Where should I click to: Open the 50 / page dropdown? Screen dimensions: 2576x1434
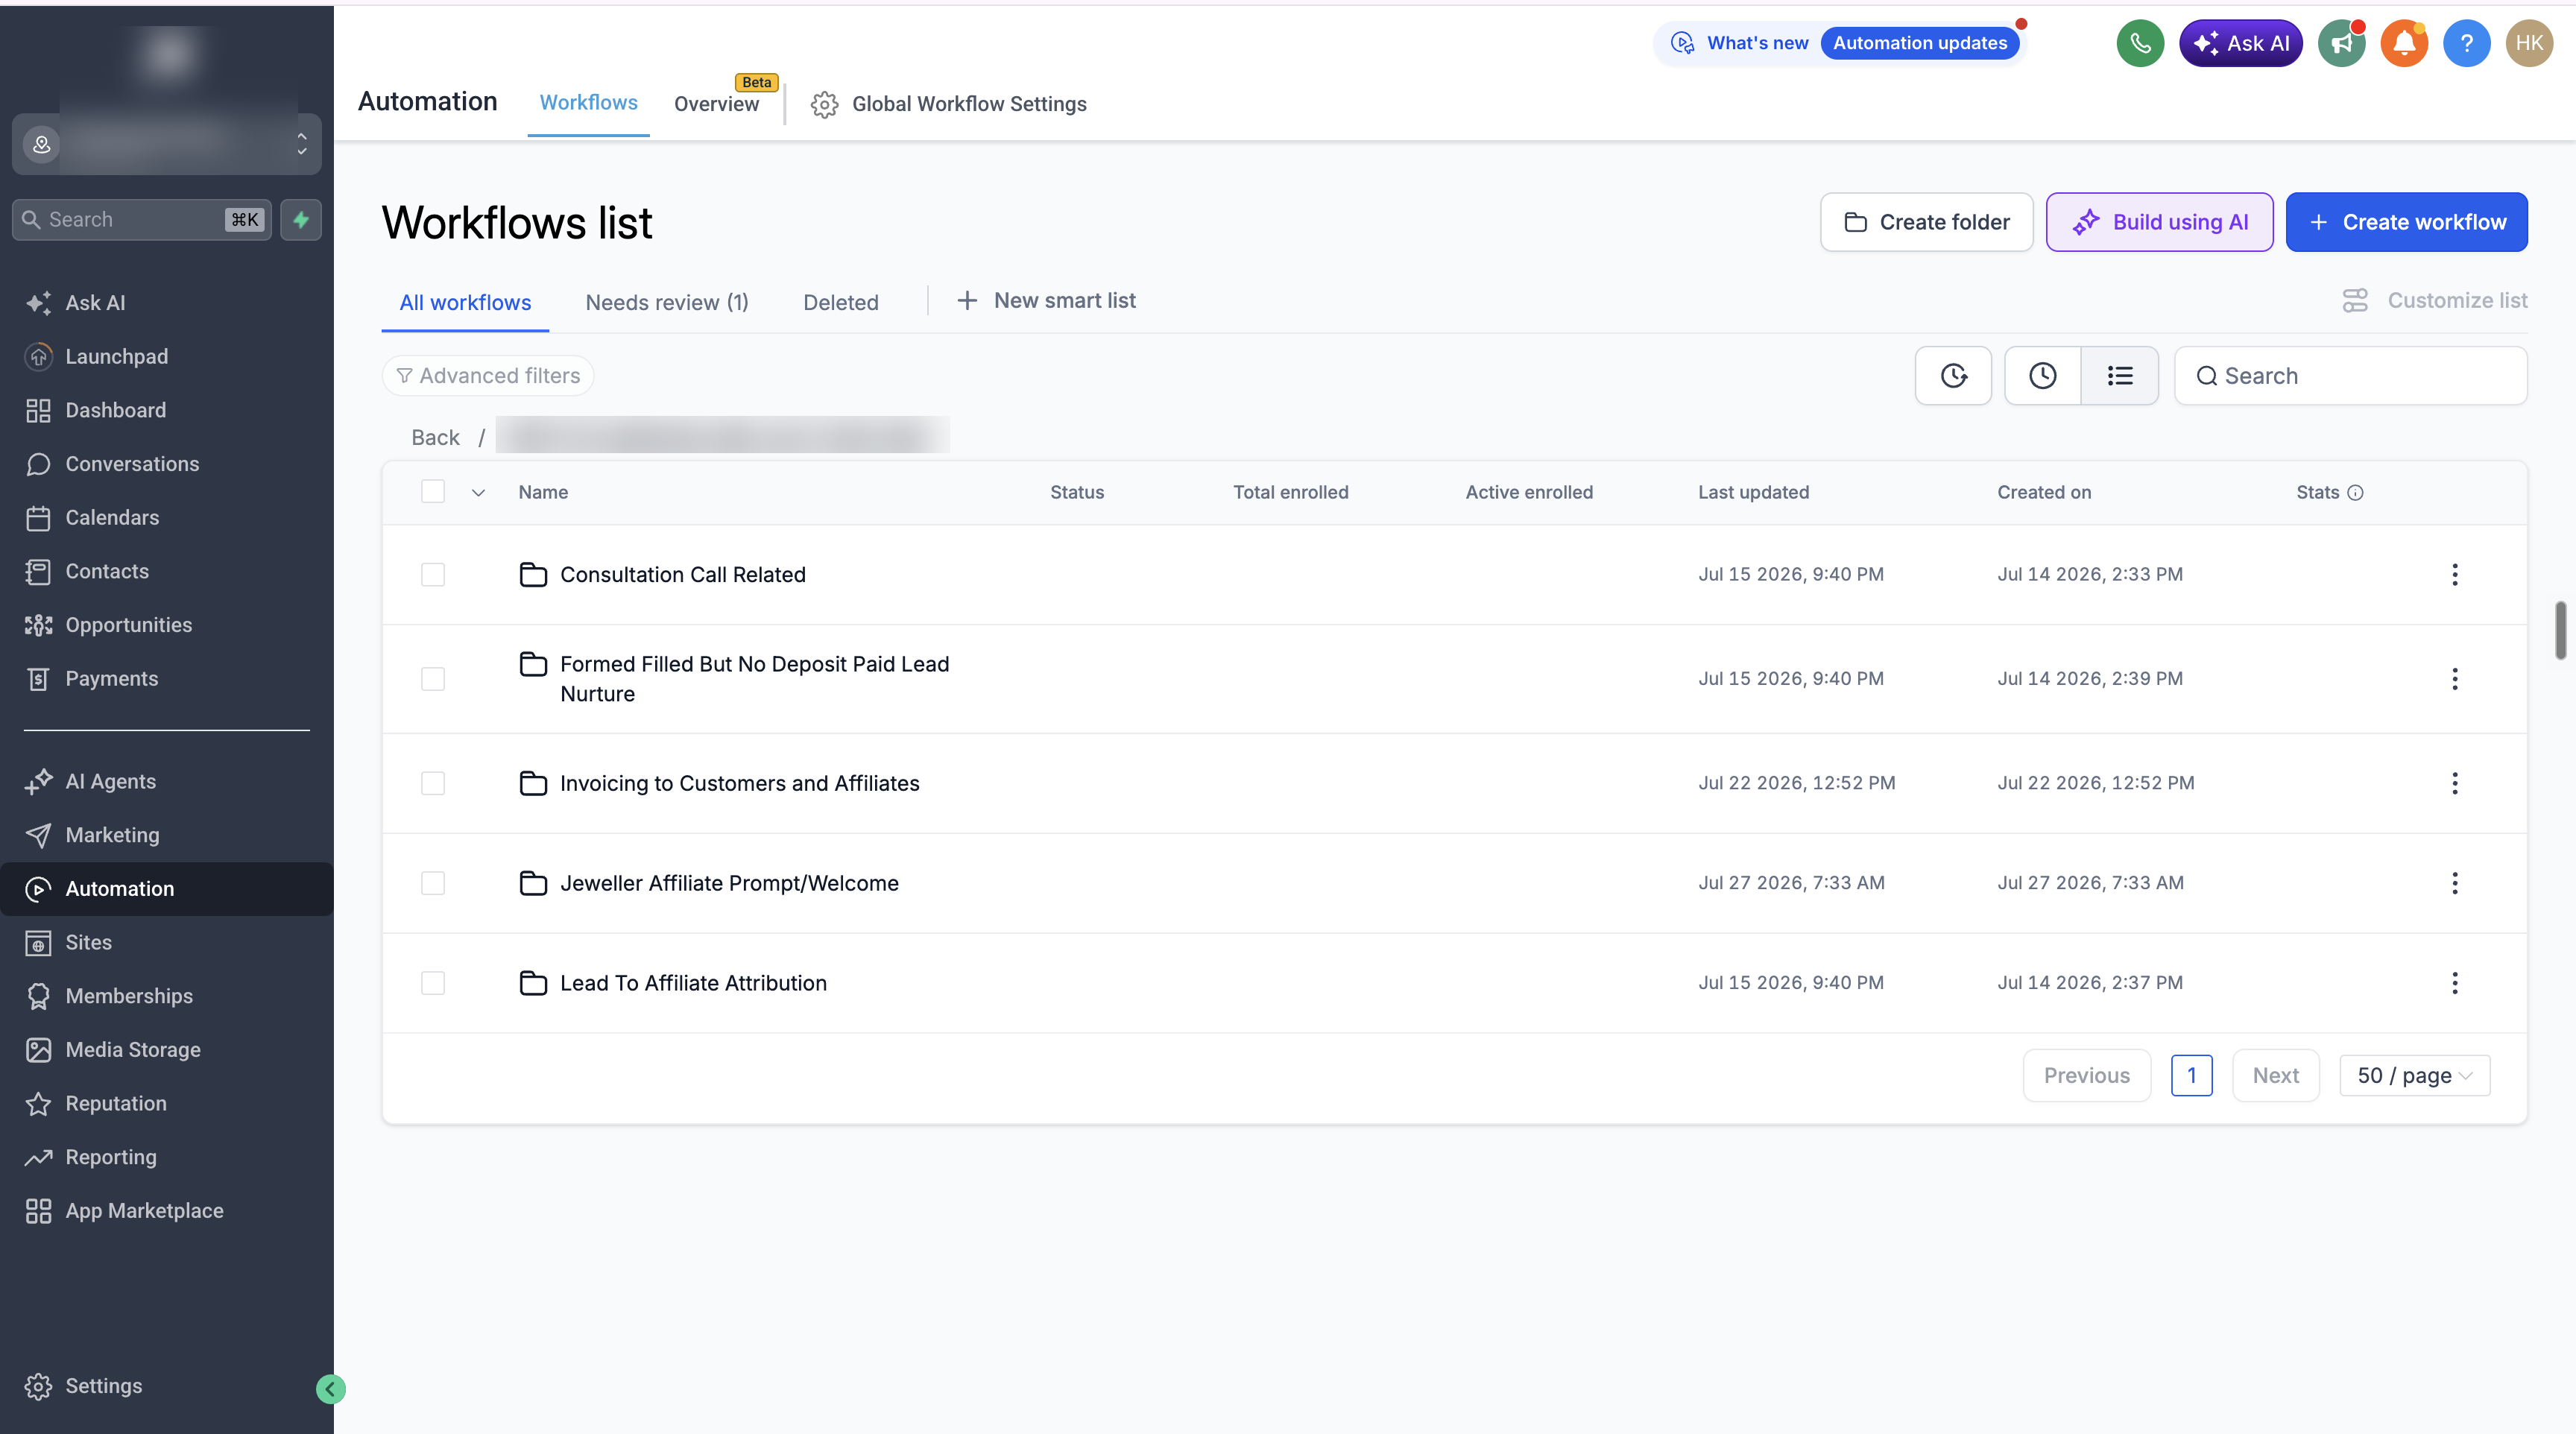(x=2414, y=1075)
